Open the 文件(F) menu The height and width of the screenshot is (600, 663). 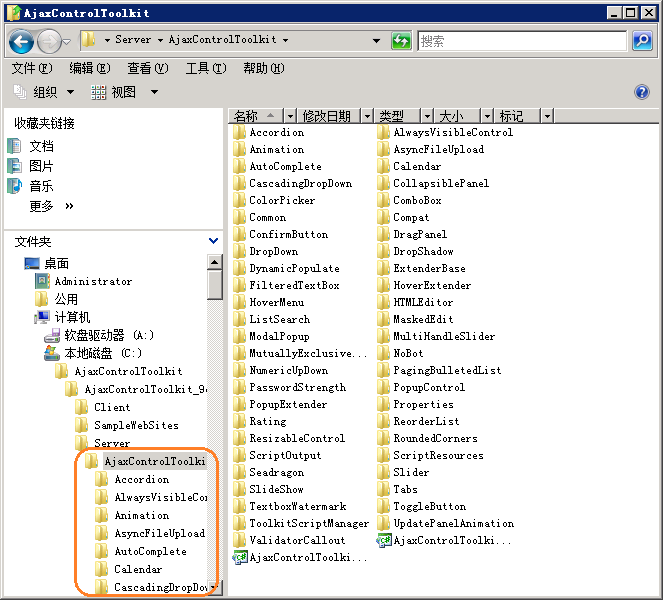[x=32, y=68]
